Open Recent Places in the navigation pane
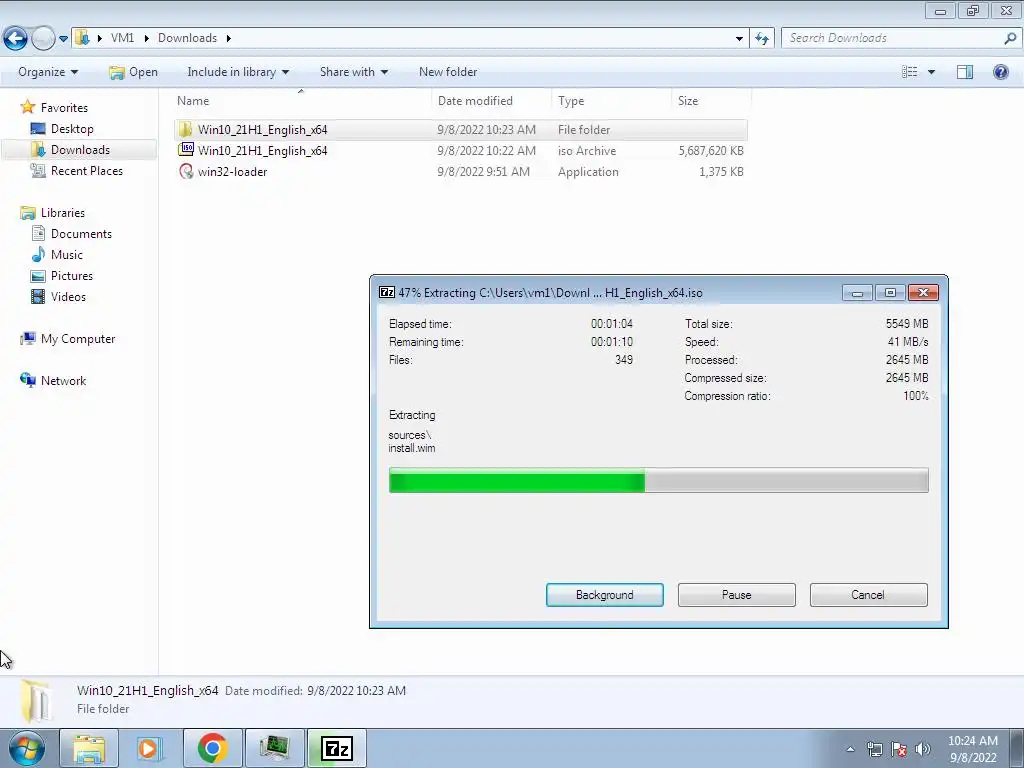 pos(86,170)
